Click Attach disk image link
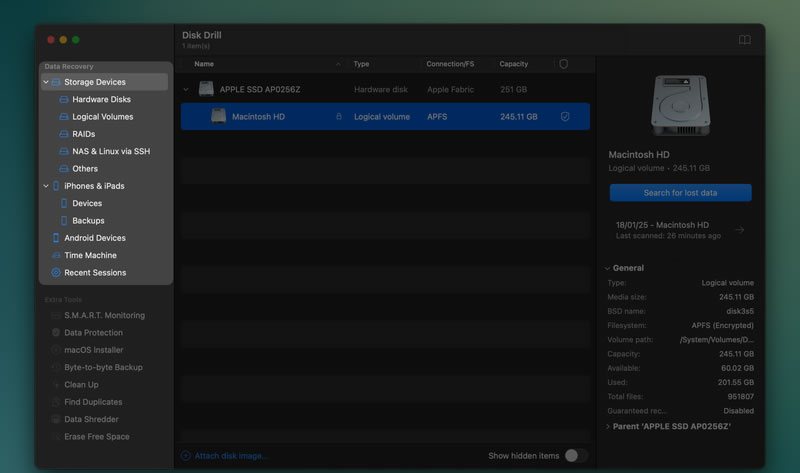Image resolution: width=800 pixels, height=473 pixels. [231, 456]
